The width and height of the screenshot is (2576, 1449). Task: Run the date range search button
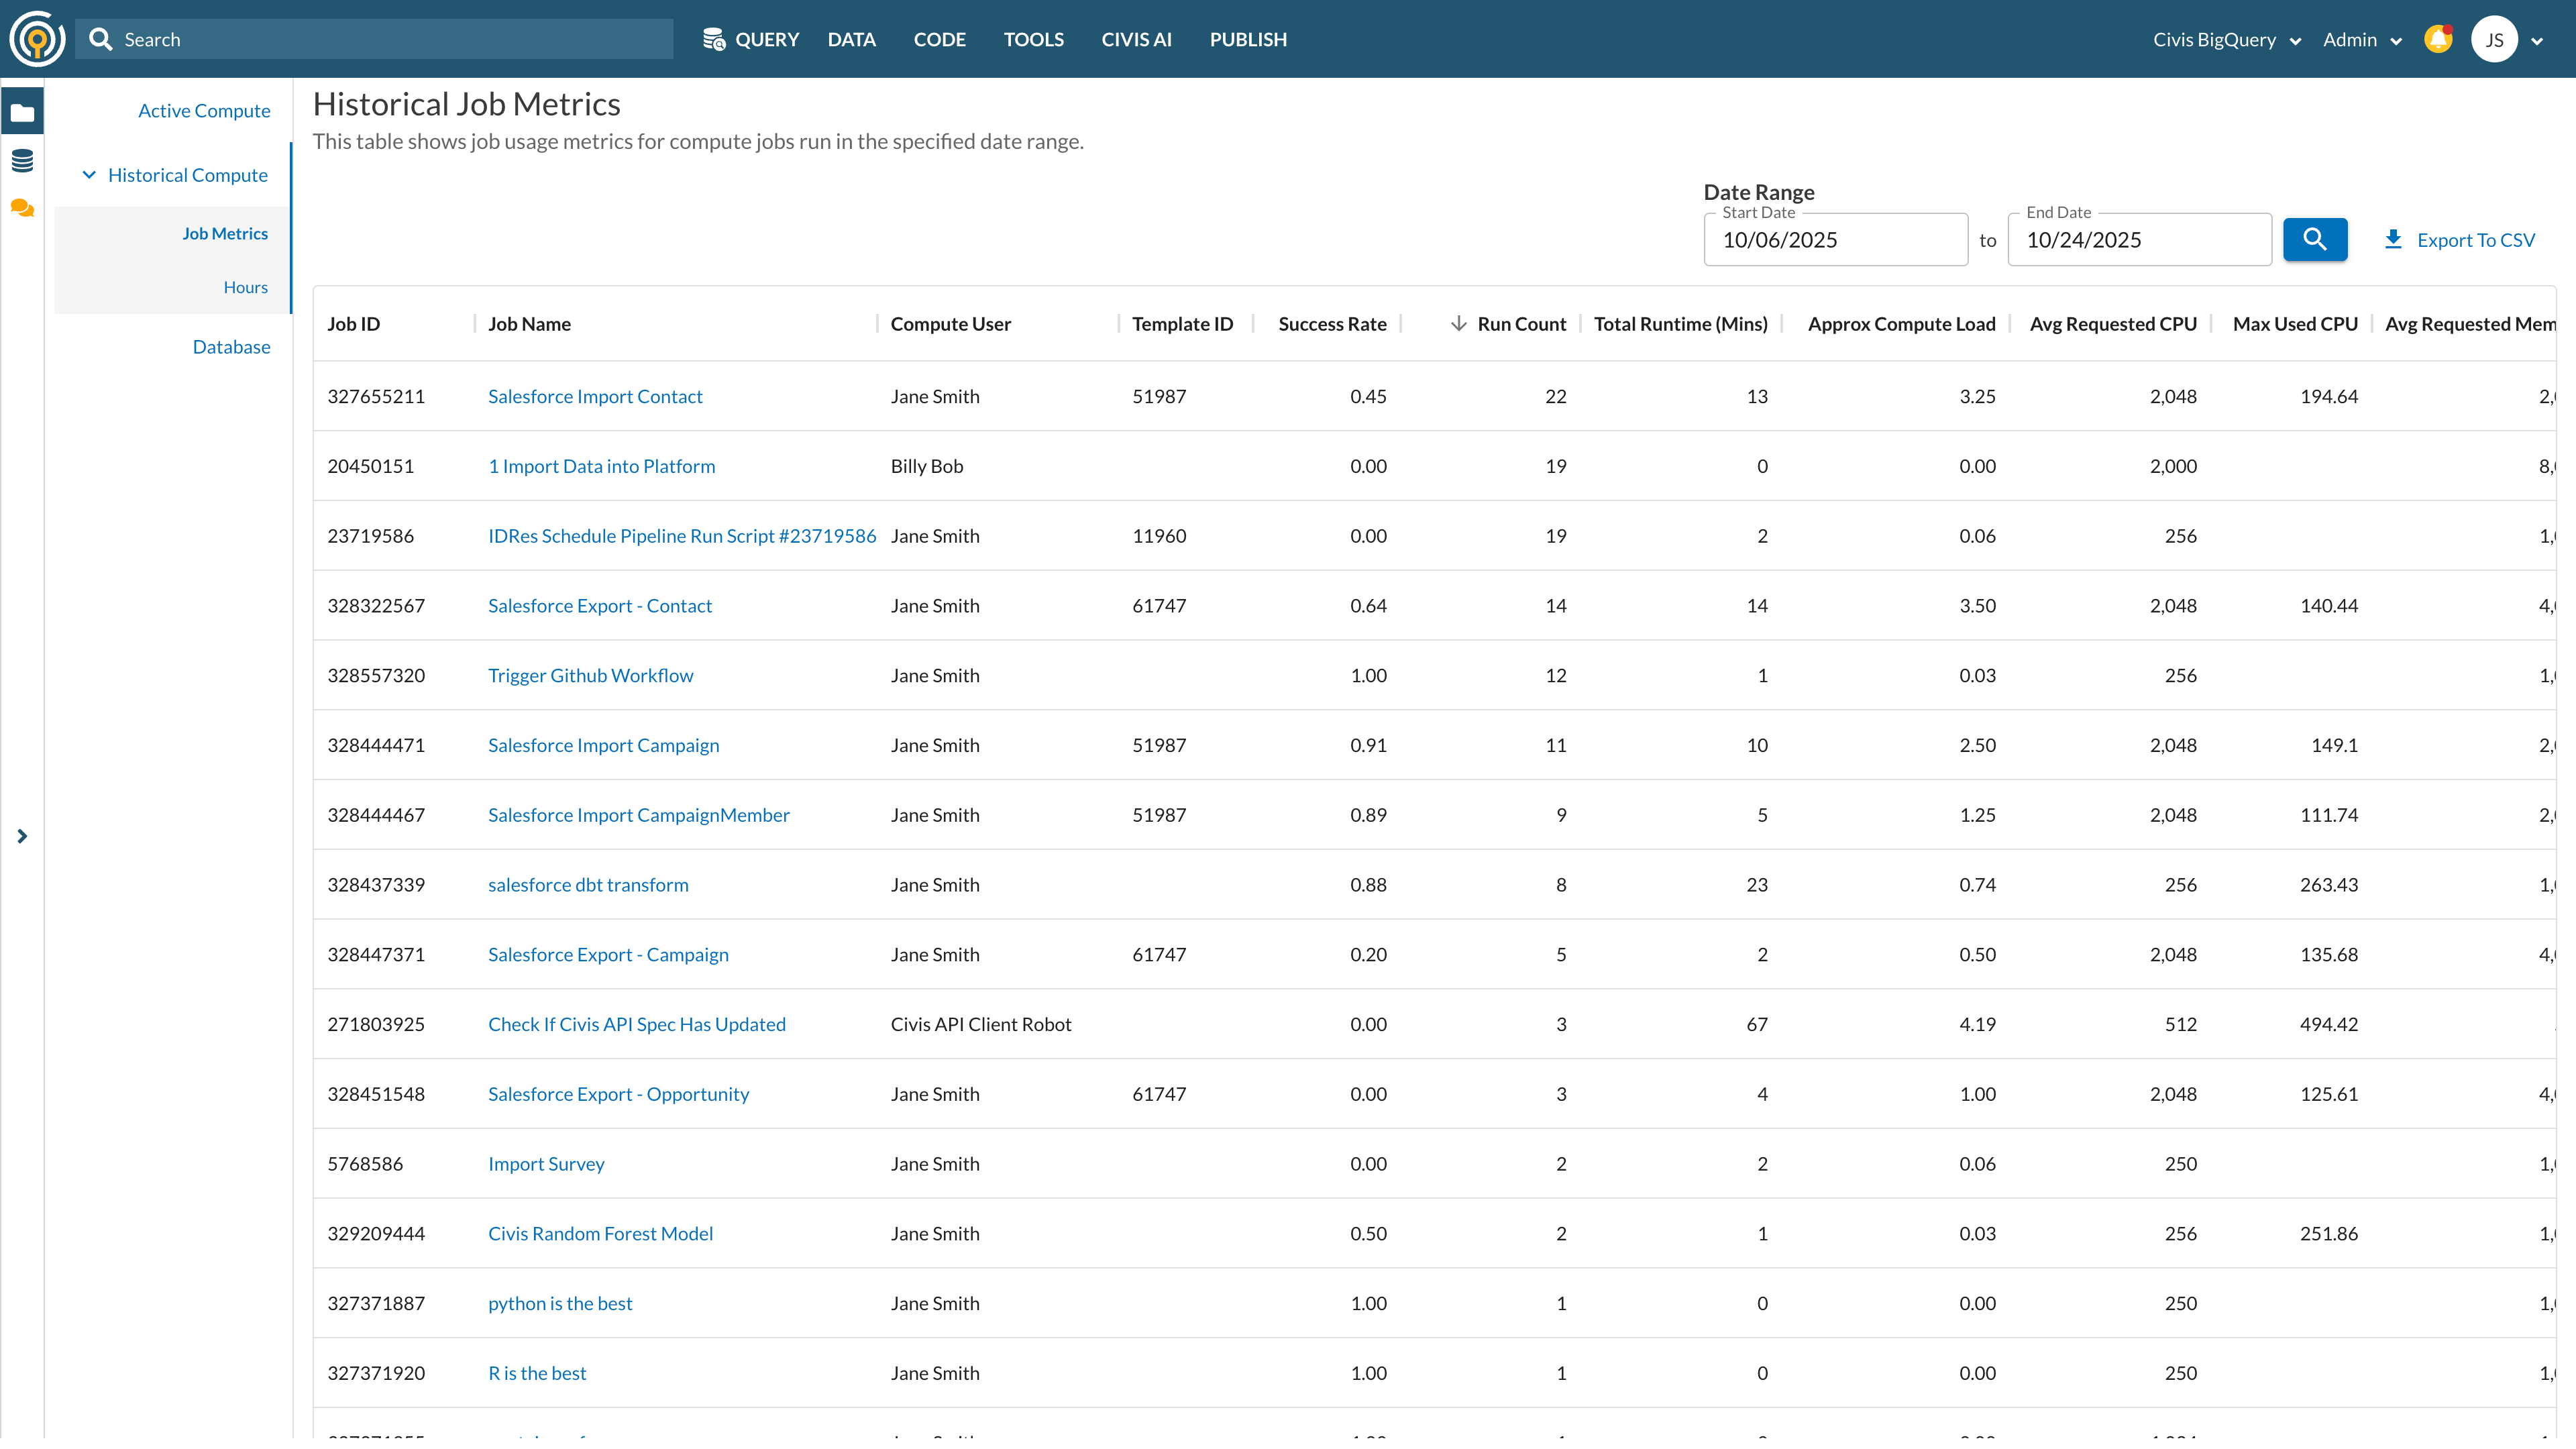click(2314, 239)
